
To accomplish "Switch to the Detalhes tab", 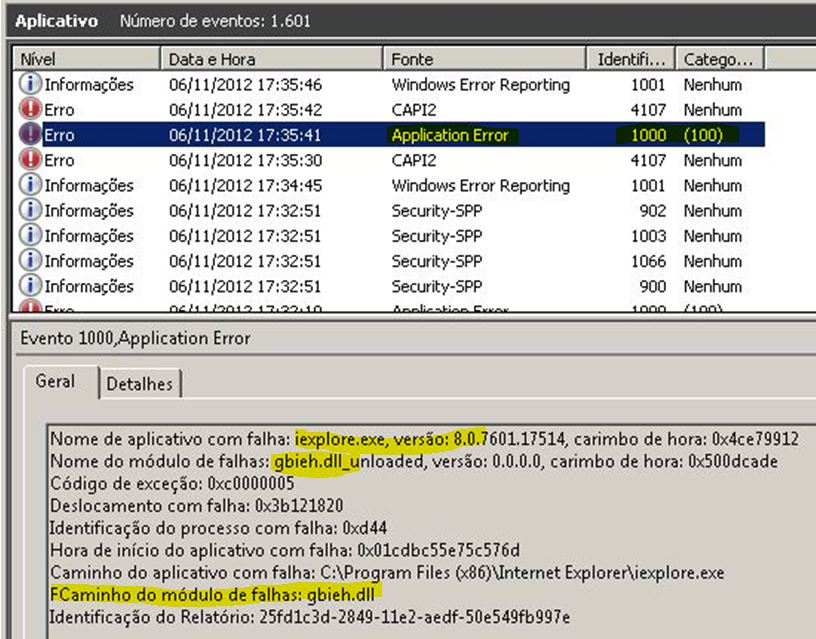I will click(x=140, y=383).
